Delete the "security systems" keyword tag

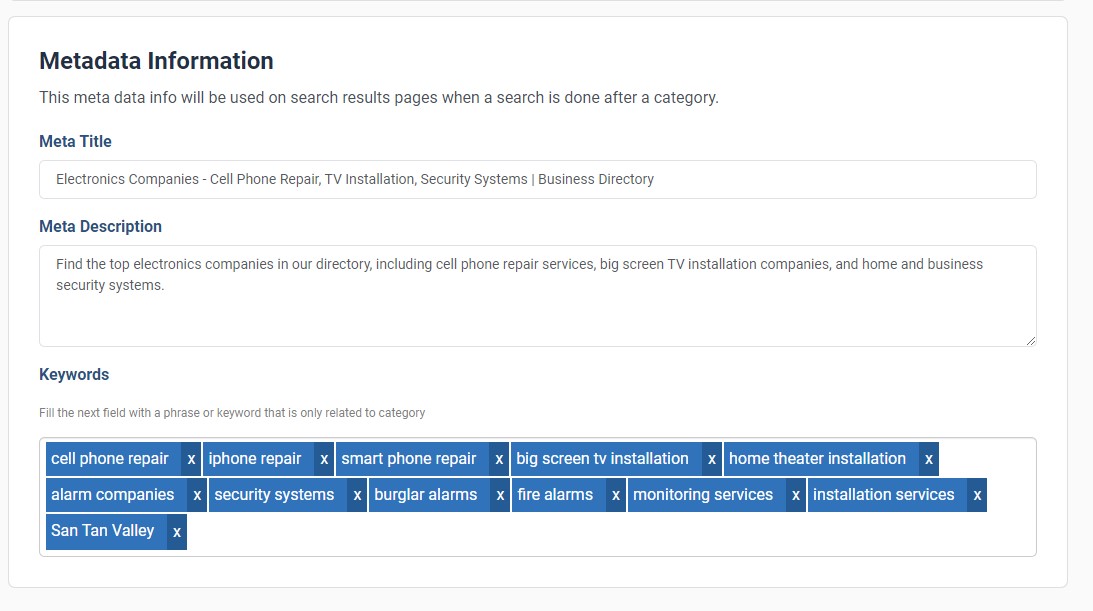(x=357, y=495)
